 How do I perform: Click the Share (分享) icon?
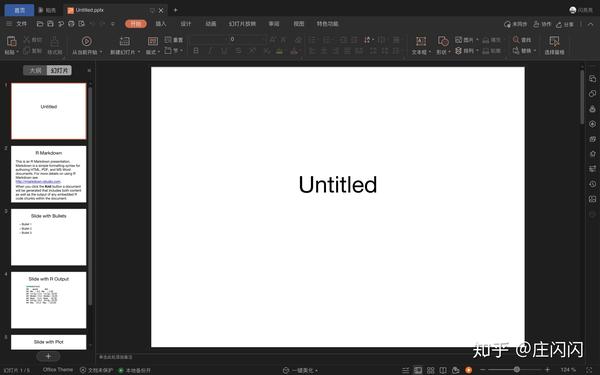[x=559, y=24]
